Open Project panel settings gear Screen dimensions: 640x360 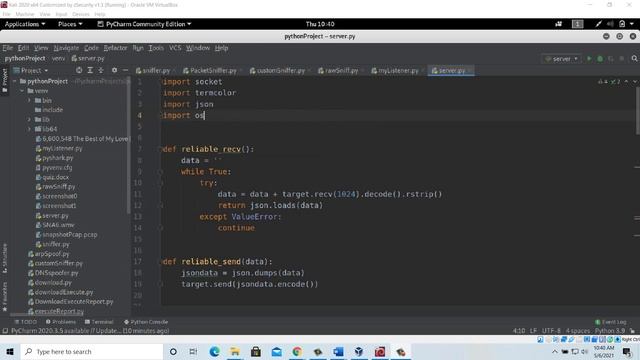click(x=114, y=70)
